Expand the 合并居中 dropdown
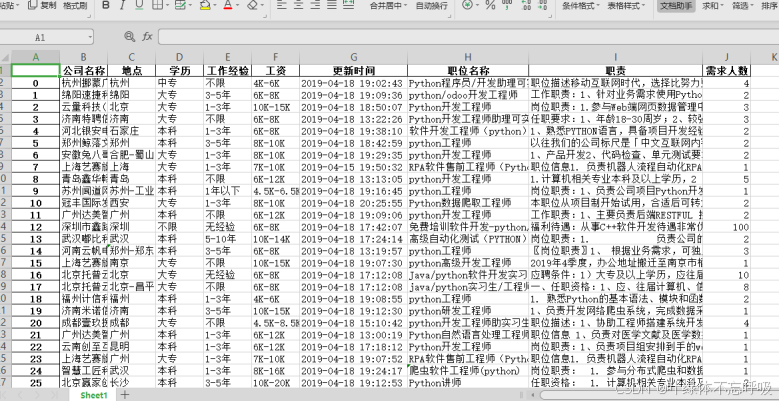This screenshot has height=402, width=779. coord(405,6)
